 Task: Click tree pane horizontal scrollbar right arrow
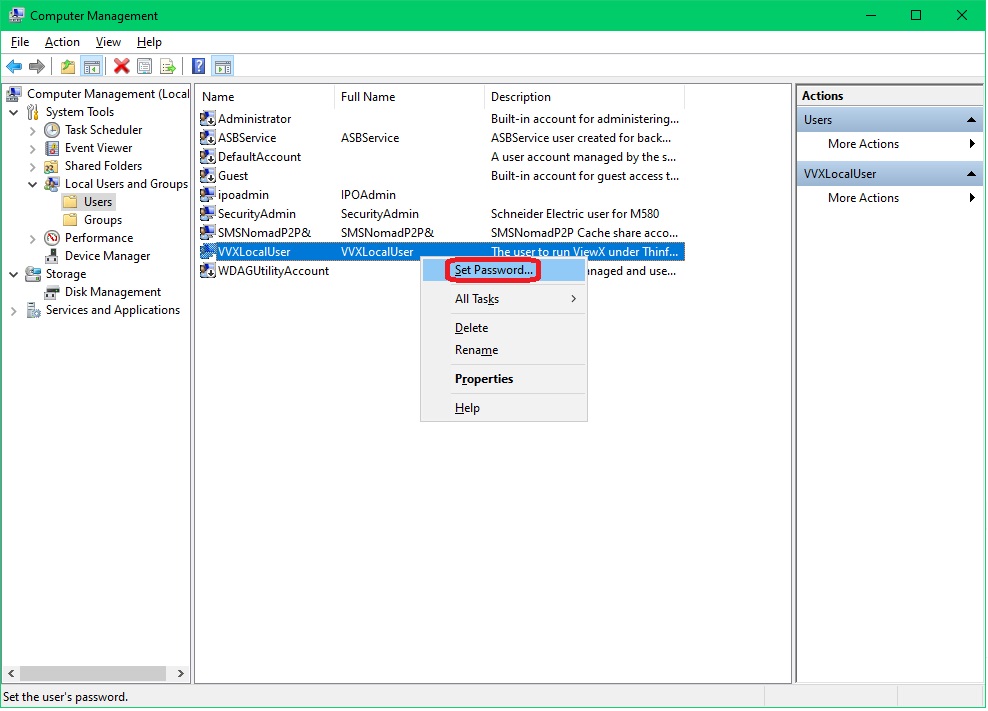tap(181, 674)
